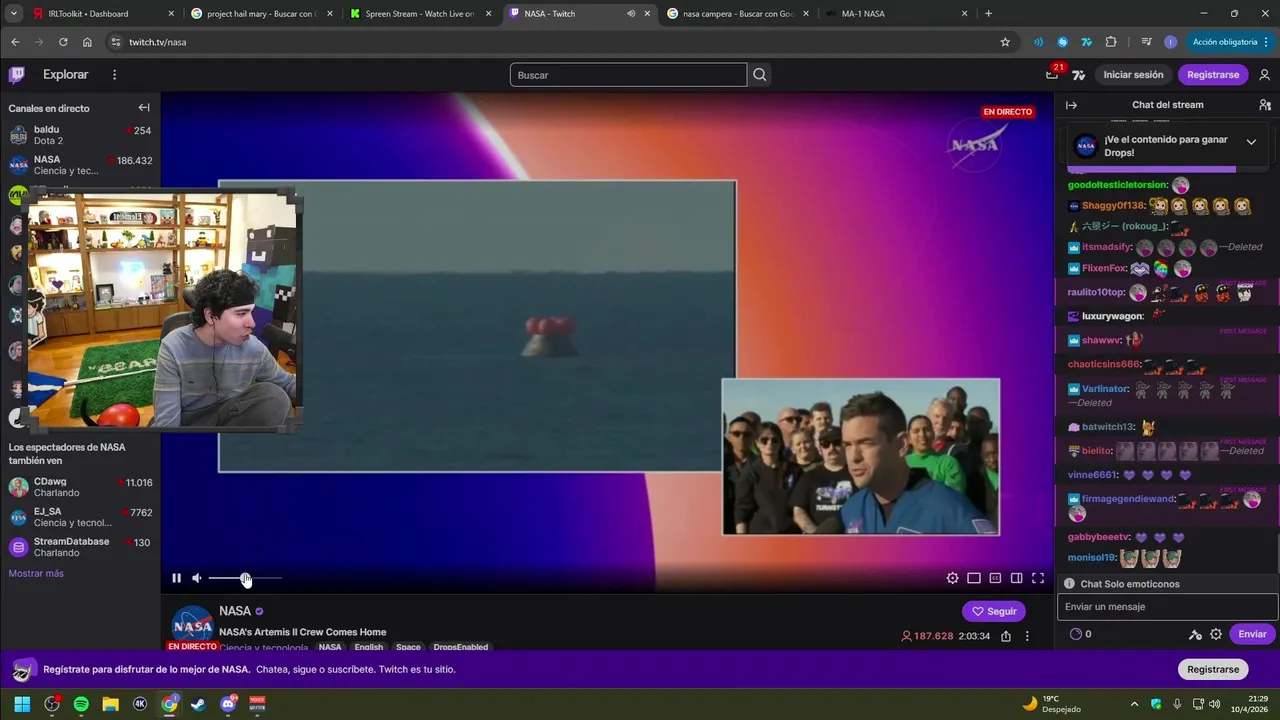Share the NASA stream
Image resolution: width=1280 pixels, height=720 pixels.
[1005, 636]
